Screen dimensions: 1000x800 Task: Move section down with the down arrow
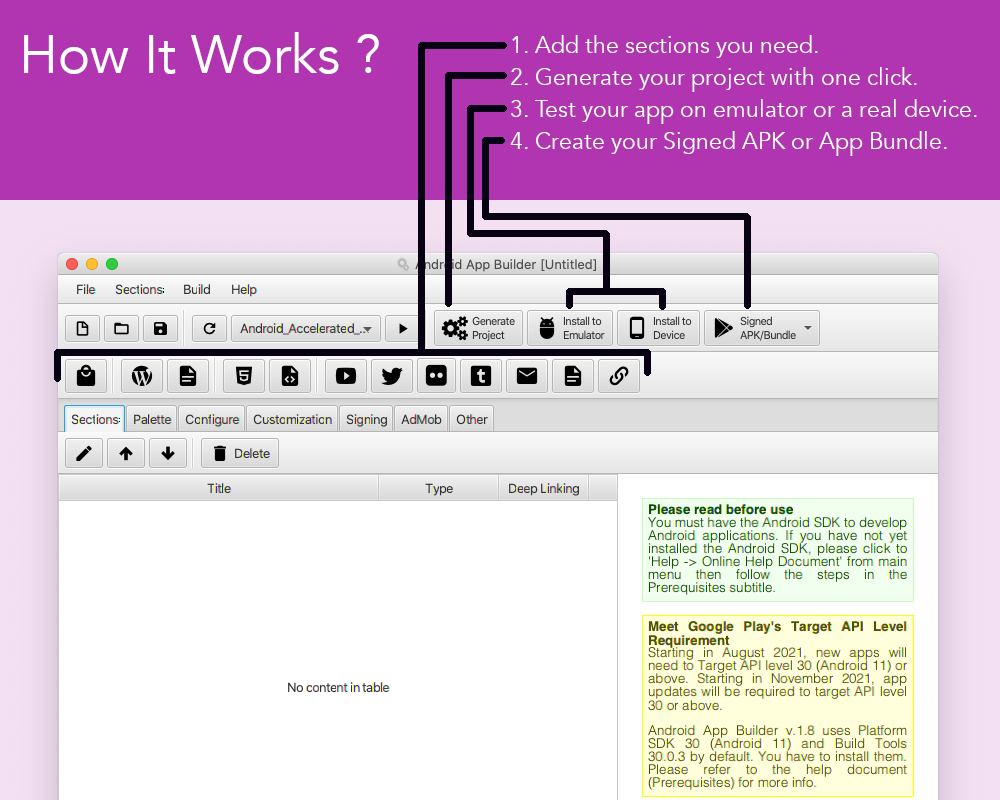point(168,454)
